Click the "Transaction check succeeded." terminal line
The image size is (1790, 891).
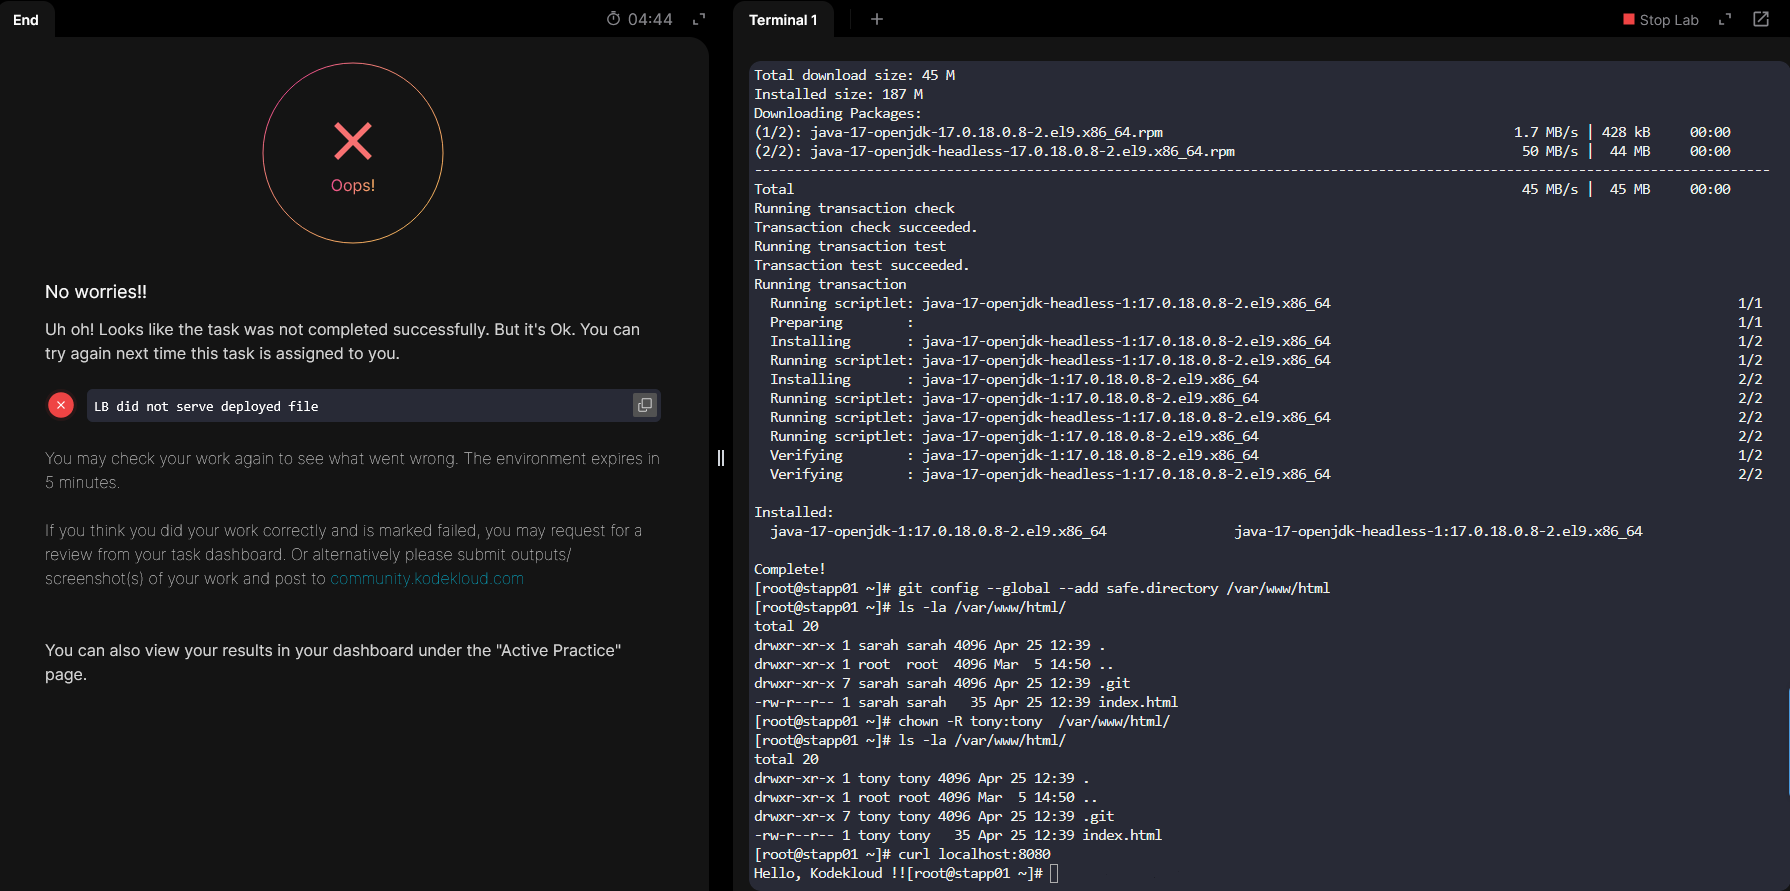pos(865,228)
